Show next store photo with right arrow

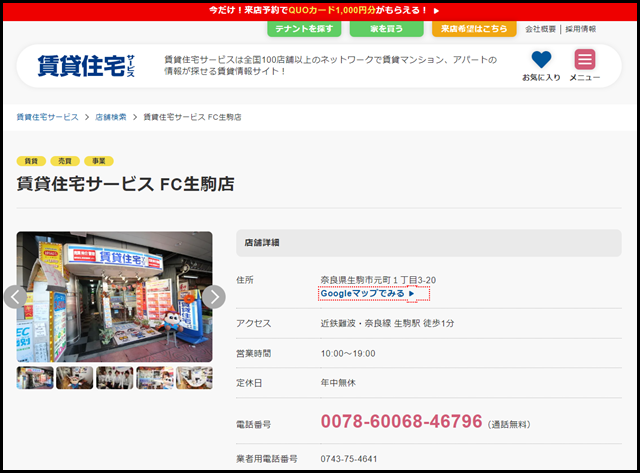coord(213,297)
